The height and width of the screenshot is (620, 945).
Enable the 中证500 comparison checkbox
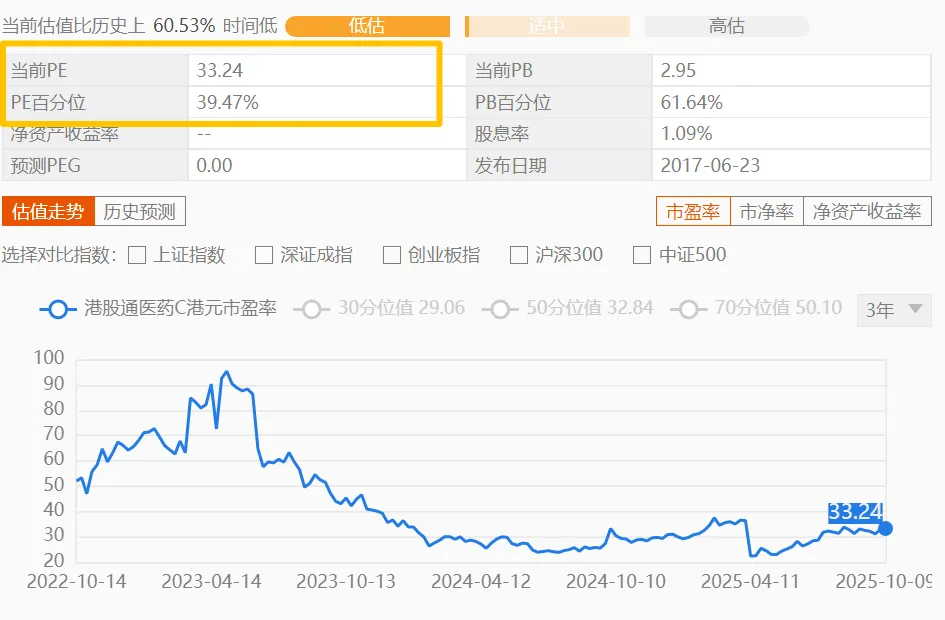pos(642,255)
